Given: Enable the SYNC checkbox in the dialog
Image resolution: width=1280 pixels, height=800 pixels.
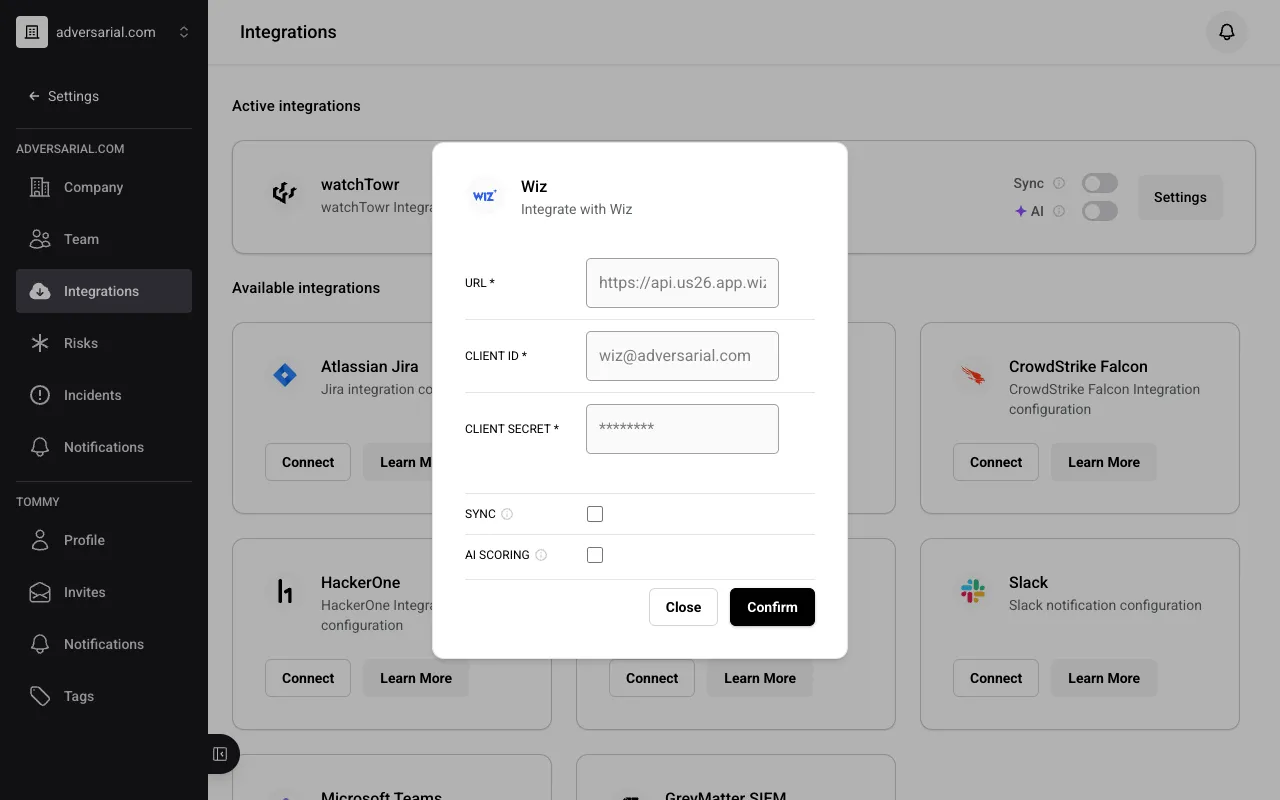Looking at the screenshot, I should 595,514.
